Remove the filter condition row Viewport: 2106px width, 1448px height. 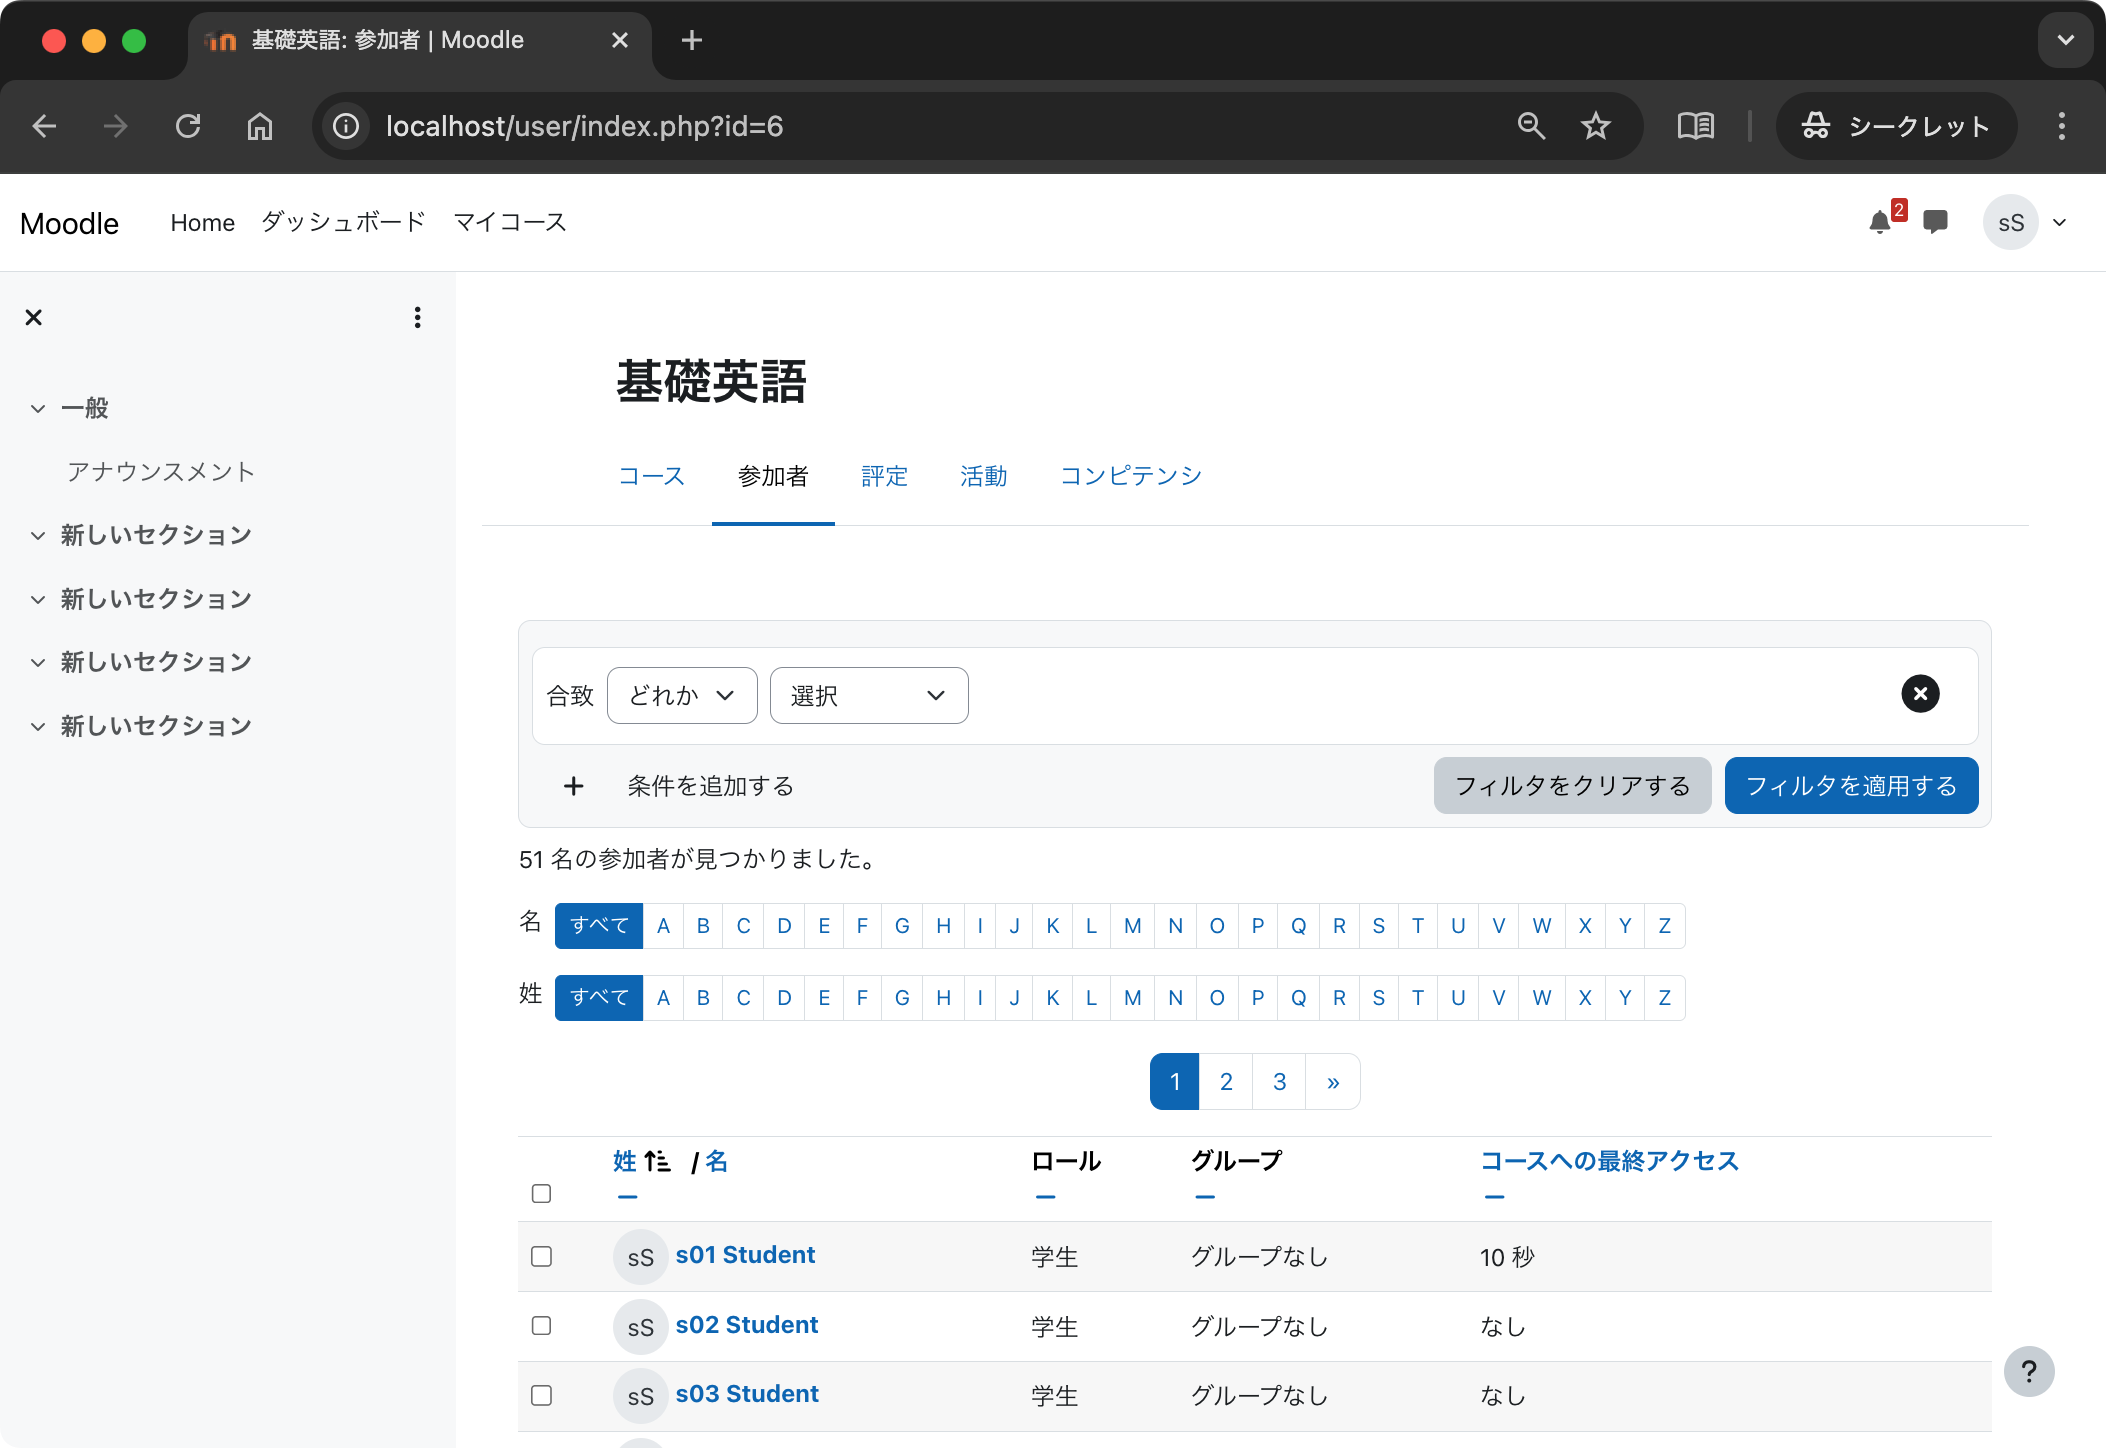tap(1918, 693)
